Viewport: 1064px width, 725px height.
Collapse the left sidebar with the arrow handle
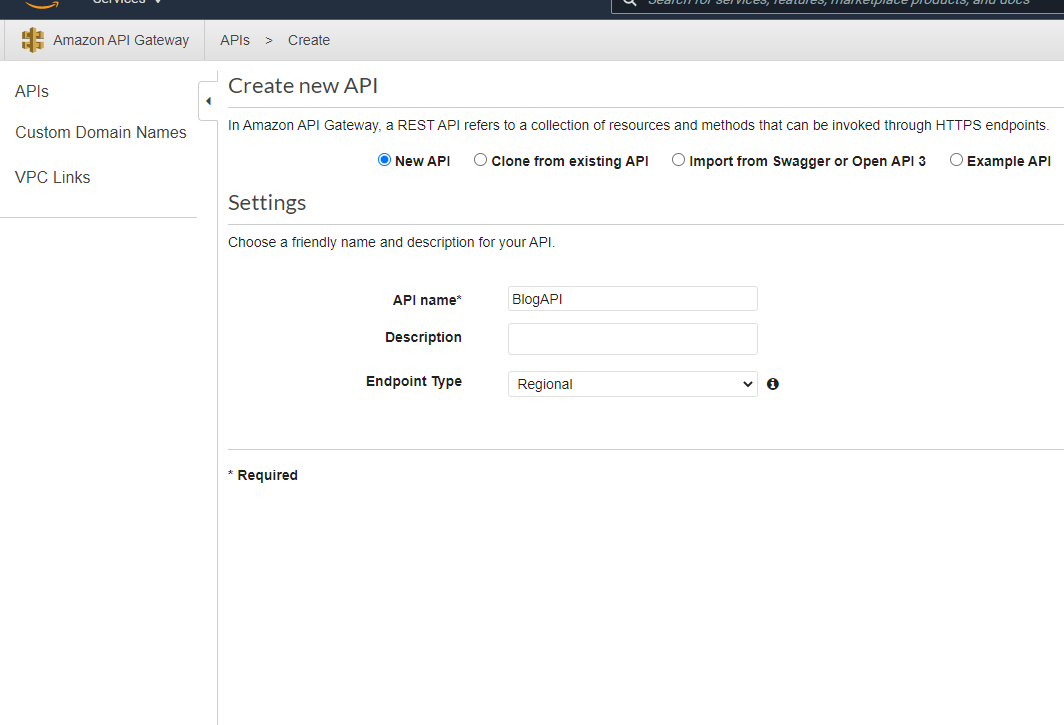pyautogui.click(x=208, y=101)
